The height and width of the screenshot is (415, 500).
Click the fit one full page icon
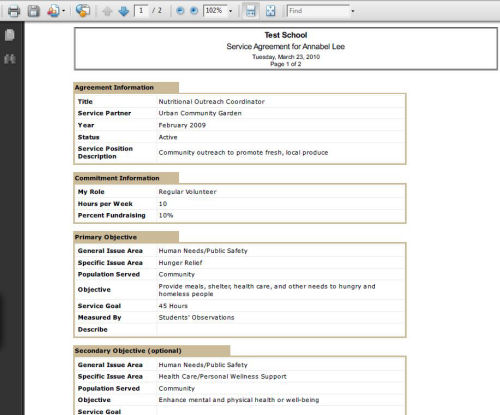tap(271, 11)
